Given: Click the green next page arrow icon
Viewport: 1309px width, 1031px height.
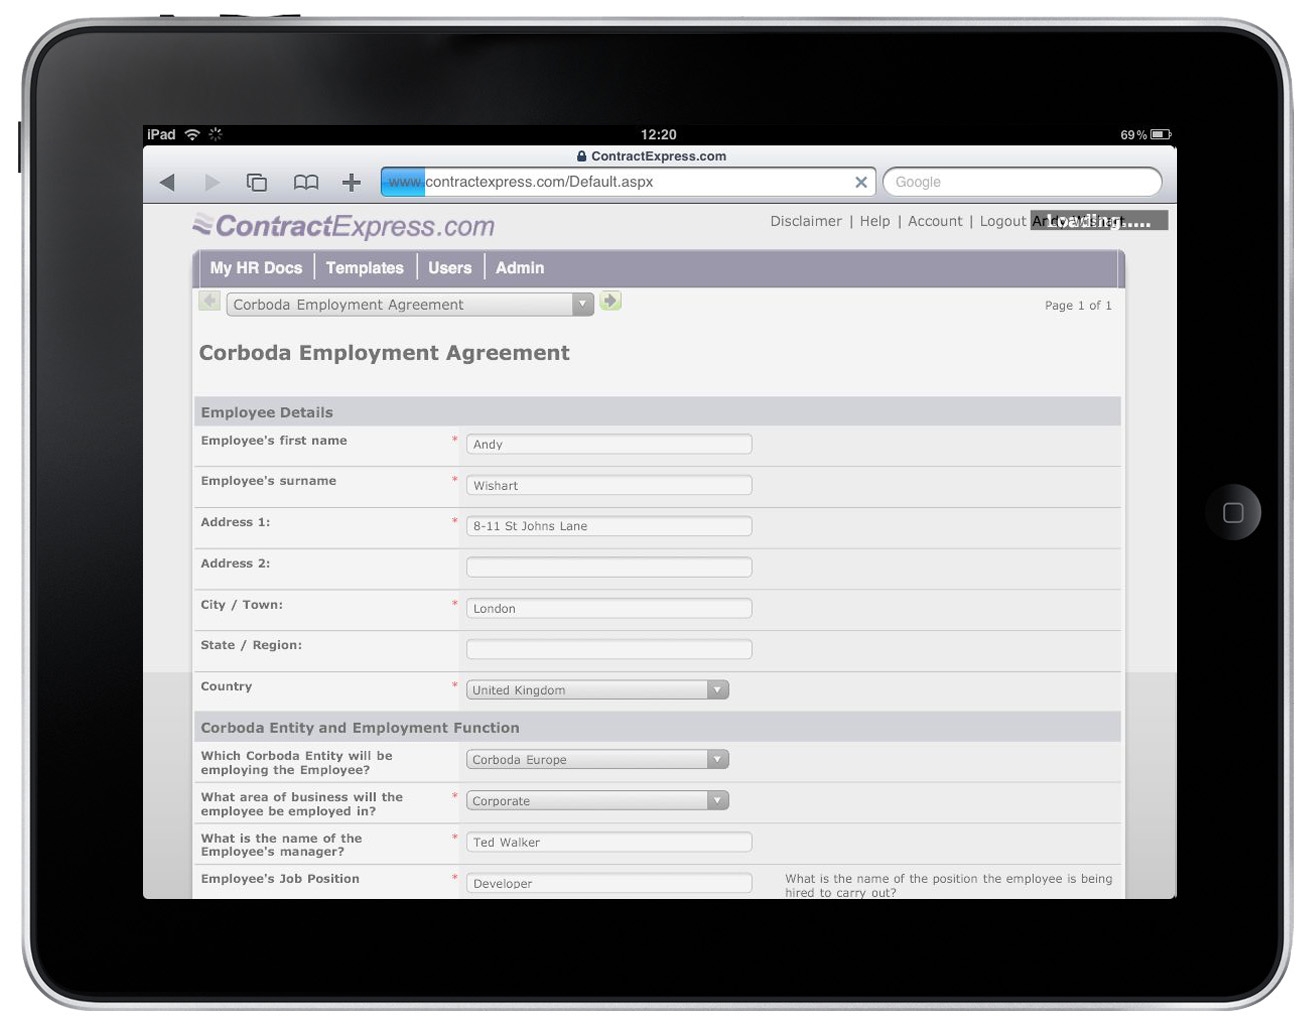Looking at the screenshot, I should pos(610,301).
